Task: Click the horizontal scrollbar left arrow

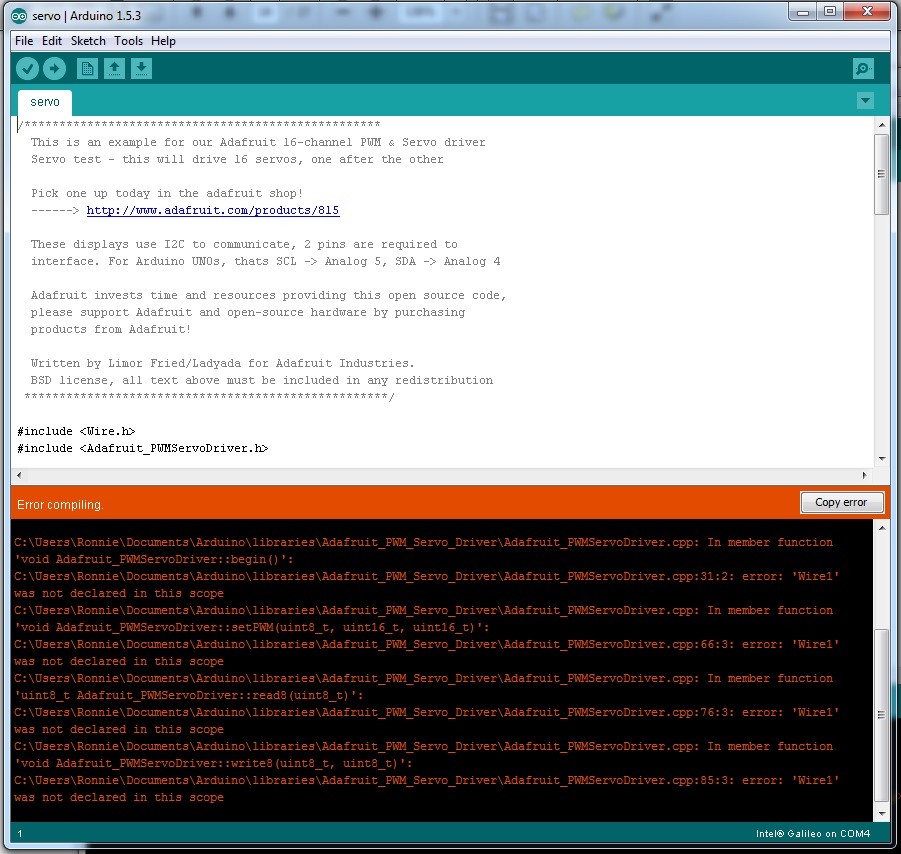Action: (19, 475)
